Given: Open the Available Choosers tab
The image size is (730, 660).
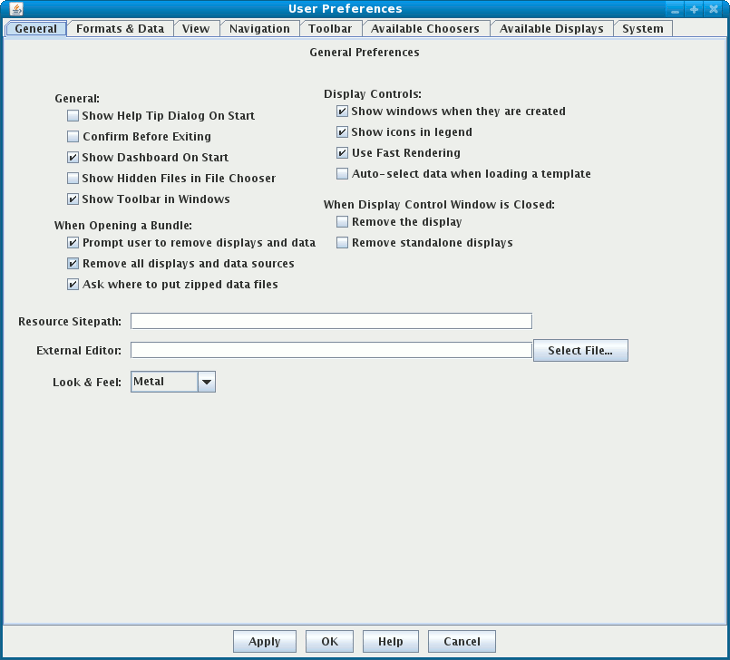Looking at the screenshot, I should [x=425, y=29].
